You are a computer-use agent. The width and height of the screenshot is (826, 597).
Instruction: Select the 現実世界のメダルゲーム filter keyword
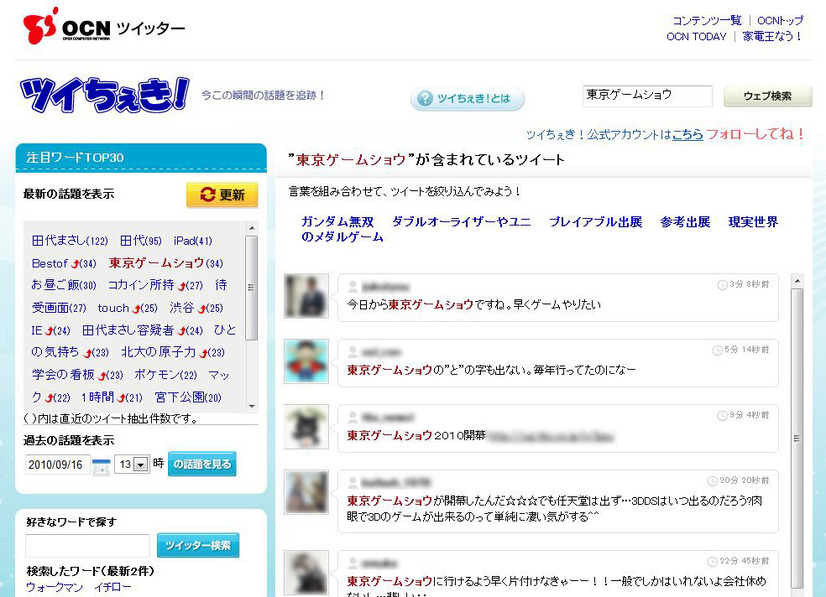click(753, 222)
